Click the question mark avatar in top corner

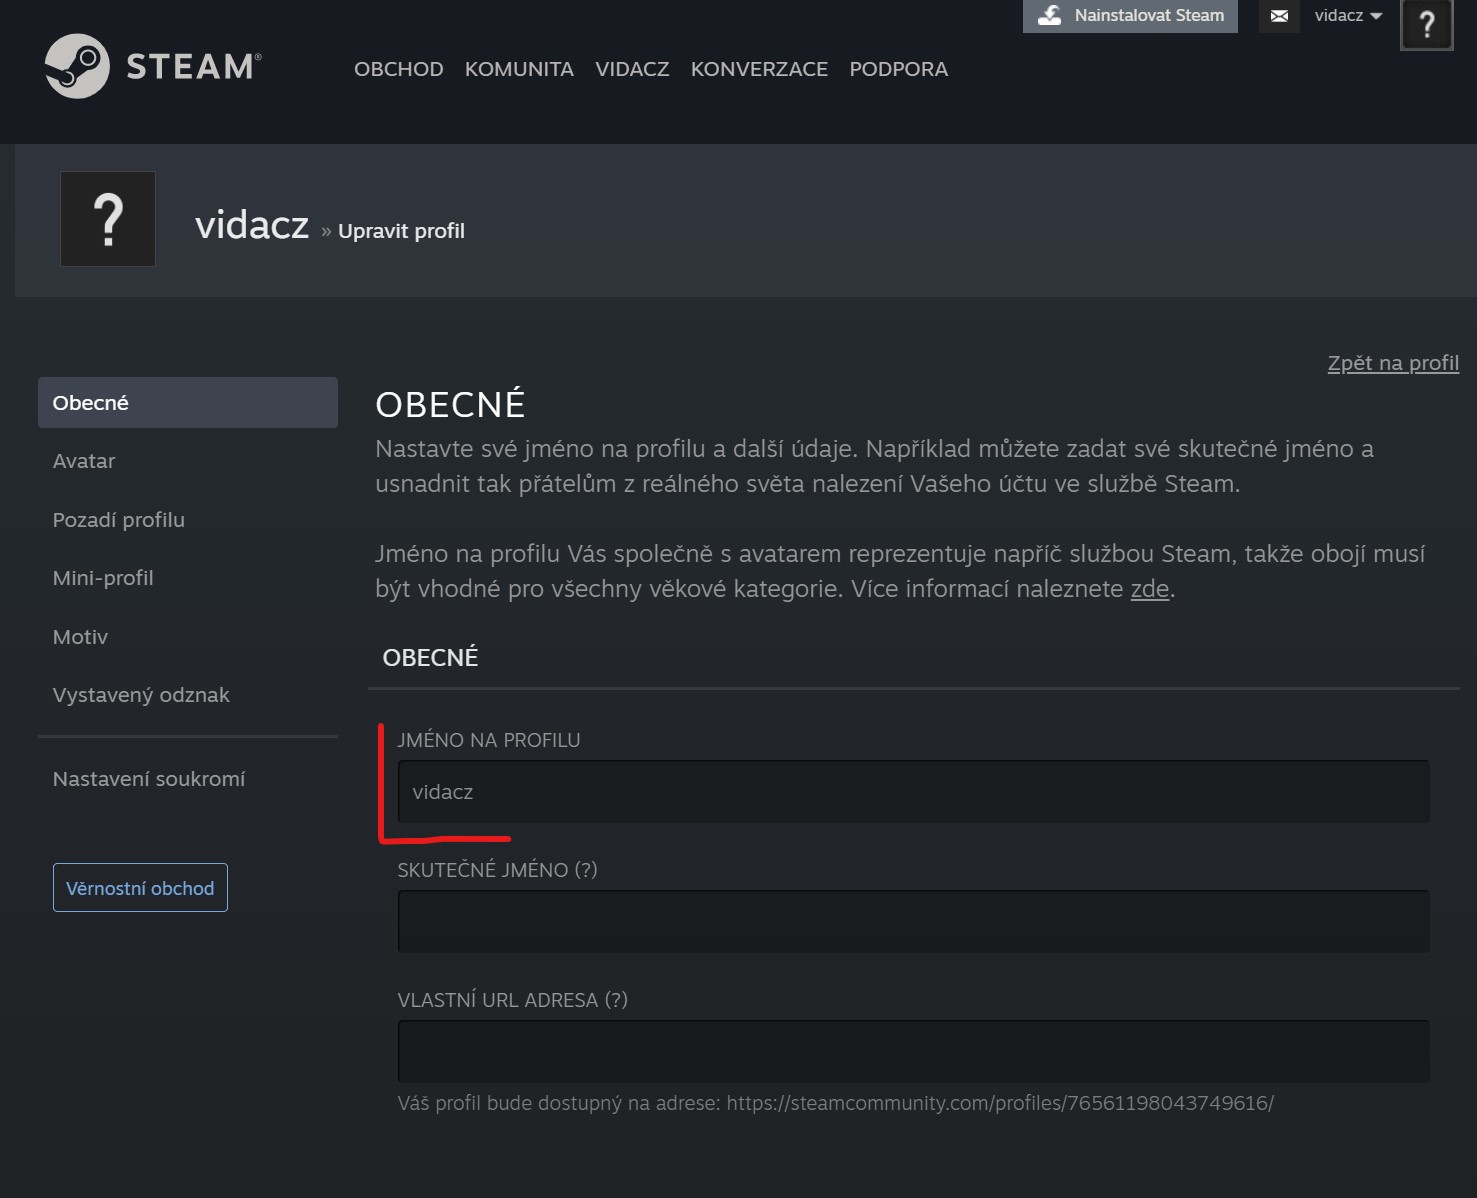1427,24
